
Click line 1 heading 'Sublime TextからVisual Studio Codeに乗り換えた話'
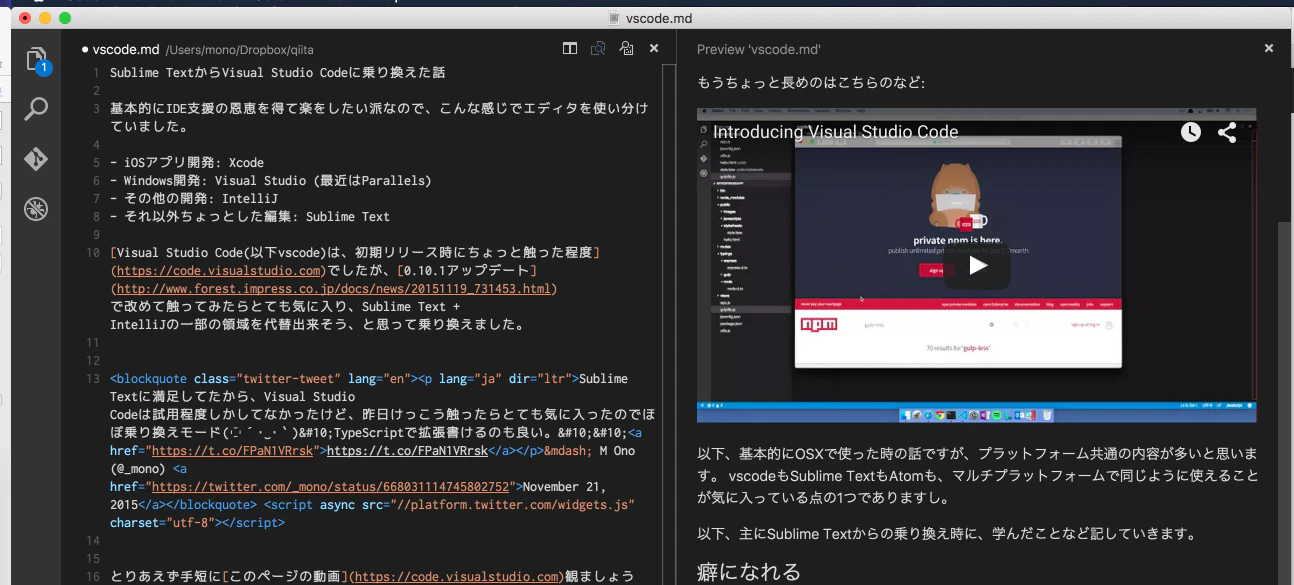pos(277,73)
